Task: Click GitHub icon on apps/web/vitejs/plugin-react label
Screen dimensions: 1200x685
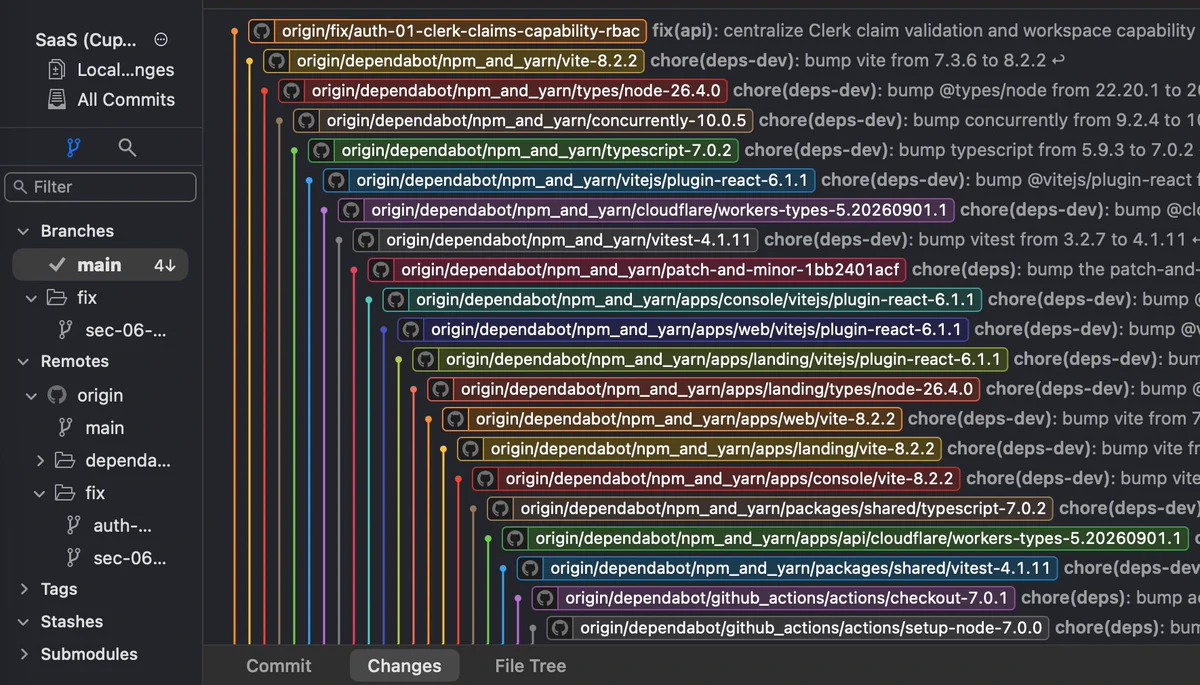Action: pyautogui.click(x=412, y=330)
